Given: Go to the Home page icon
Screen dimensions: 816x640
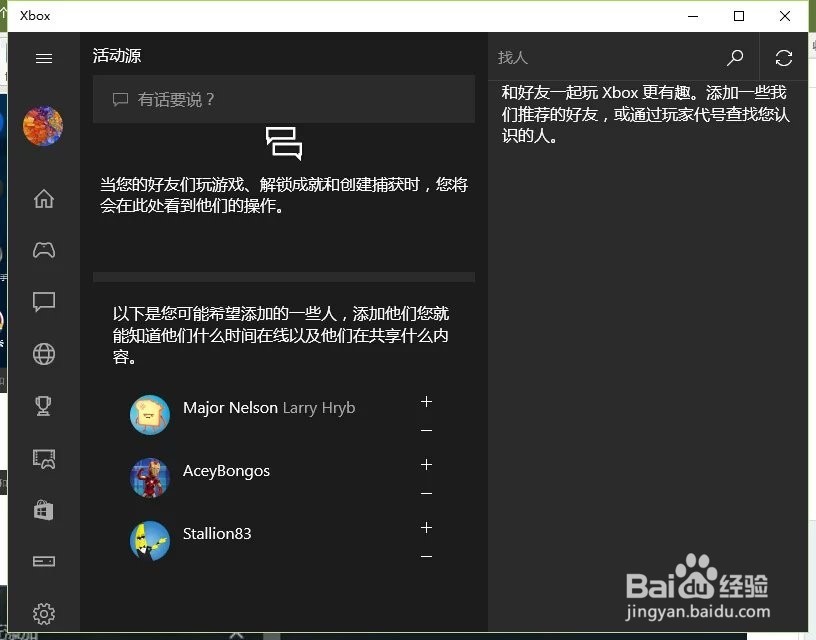Looking at the screenshot, I should 44,198.
